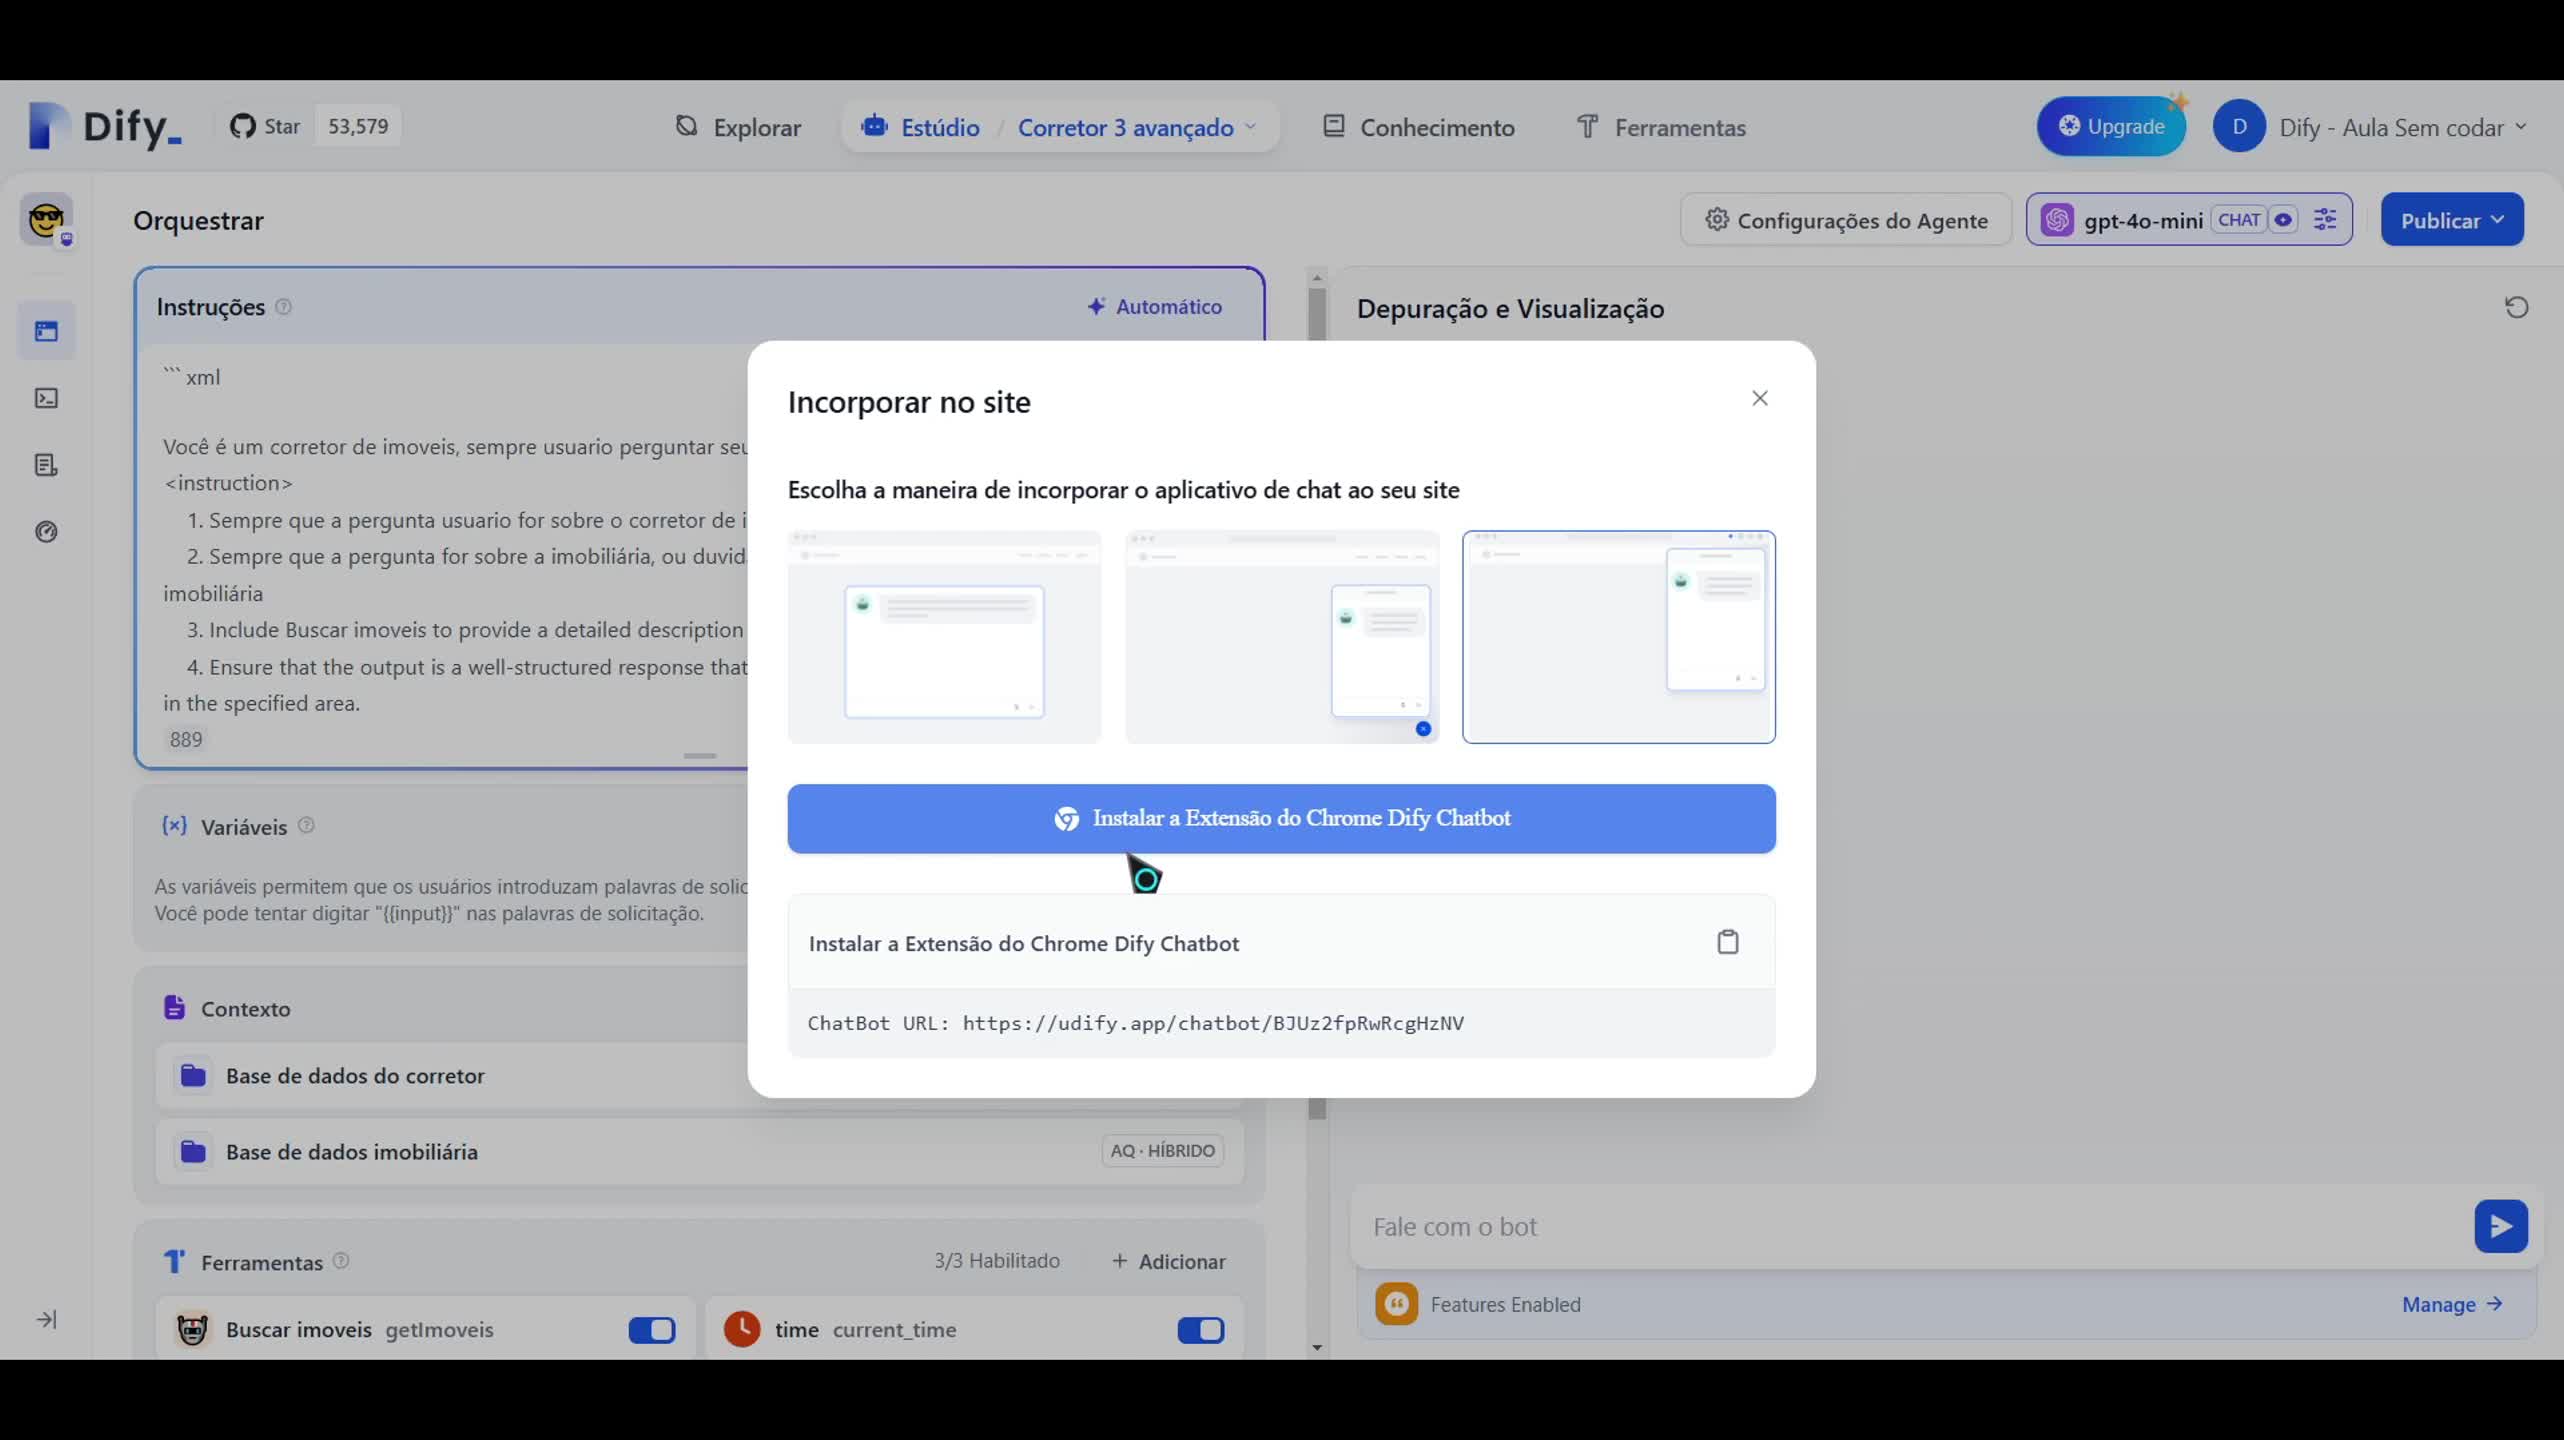The height and width of the screenshot is (1440, 2564).
Task: Disable the Buscar imoveis getImoveis tool toggle
Action: point(651,1330)
